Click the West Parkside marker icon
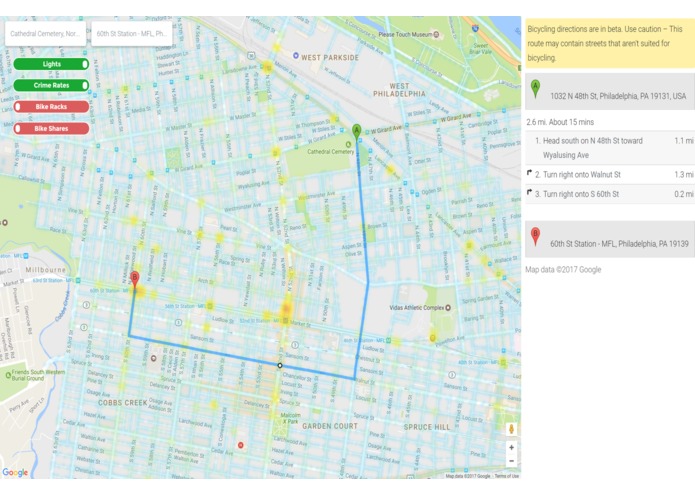The height and width of the screenshot is (494, 695). 296,55
